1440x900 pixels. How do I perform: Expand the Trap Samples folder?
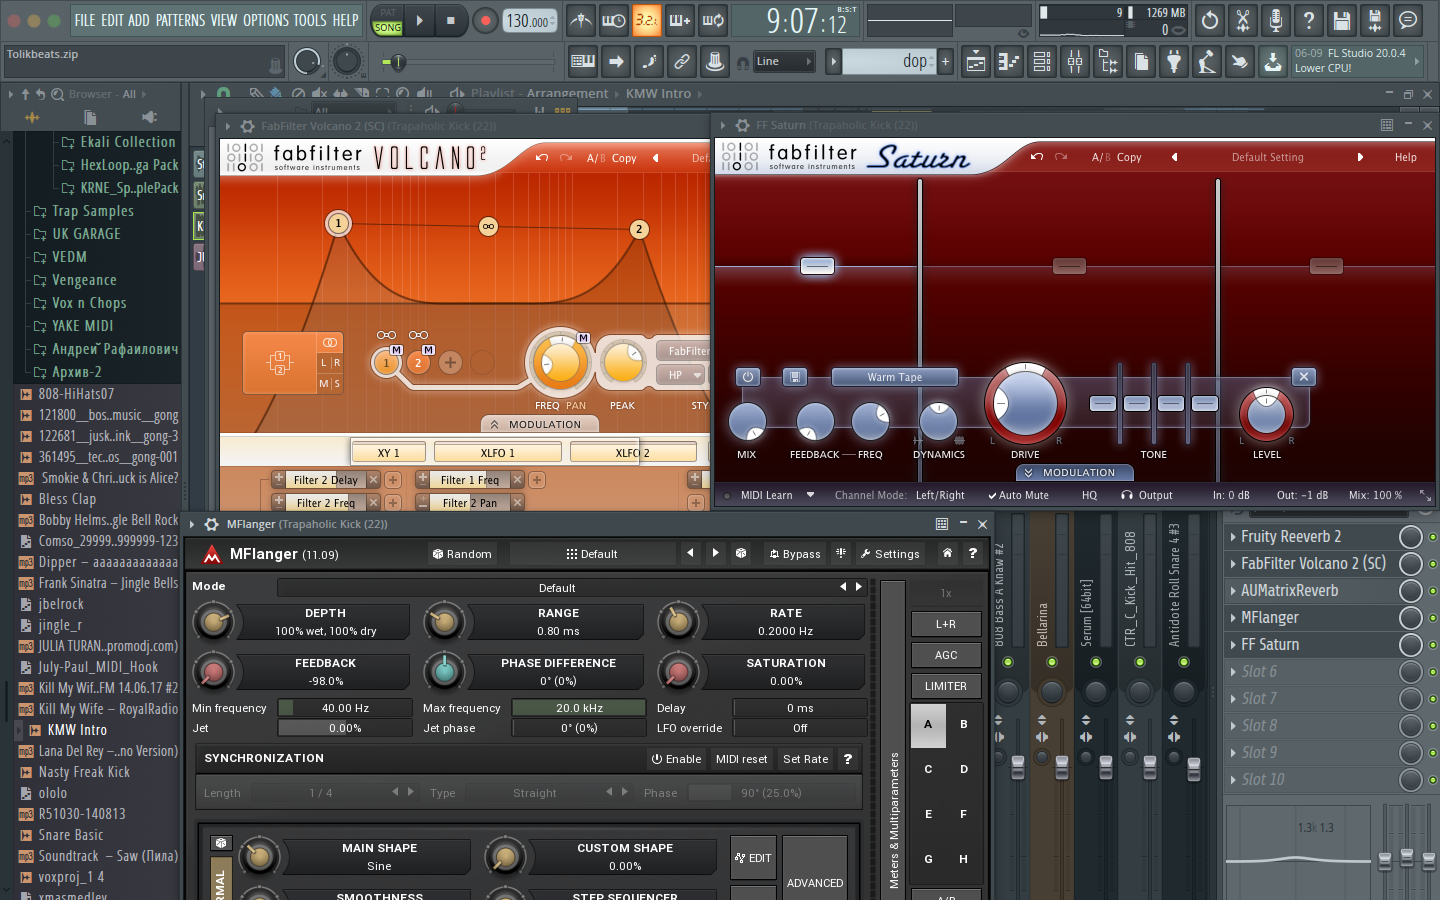pos(93,211)
